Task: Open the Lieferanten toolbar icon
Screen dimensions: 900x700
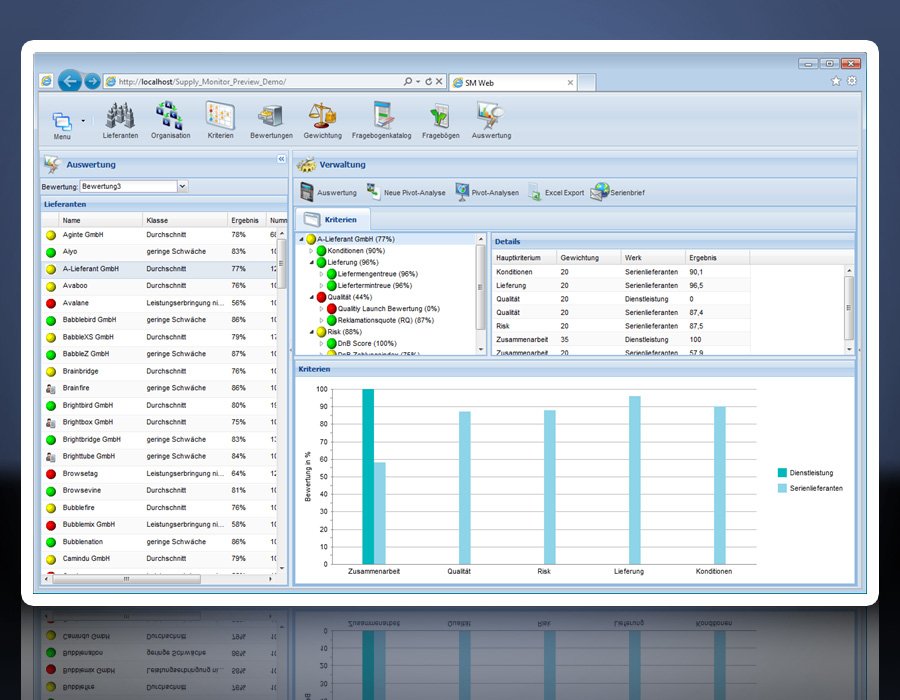Action: tap(120, 115)
